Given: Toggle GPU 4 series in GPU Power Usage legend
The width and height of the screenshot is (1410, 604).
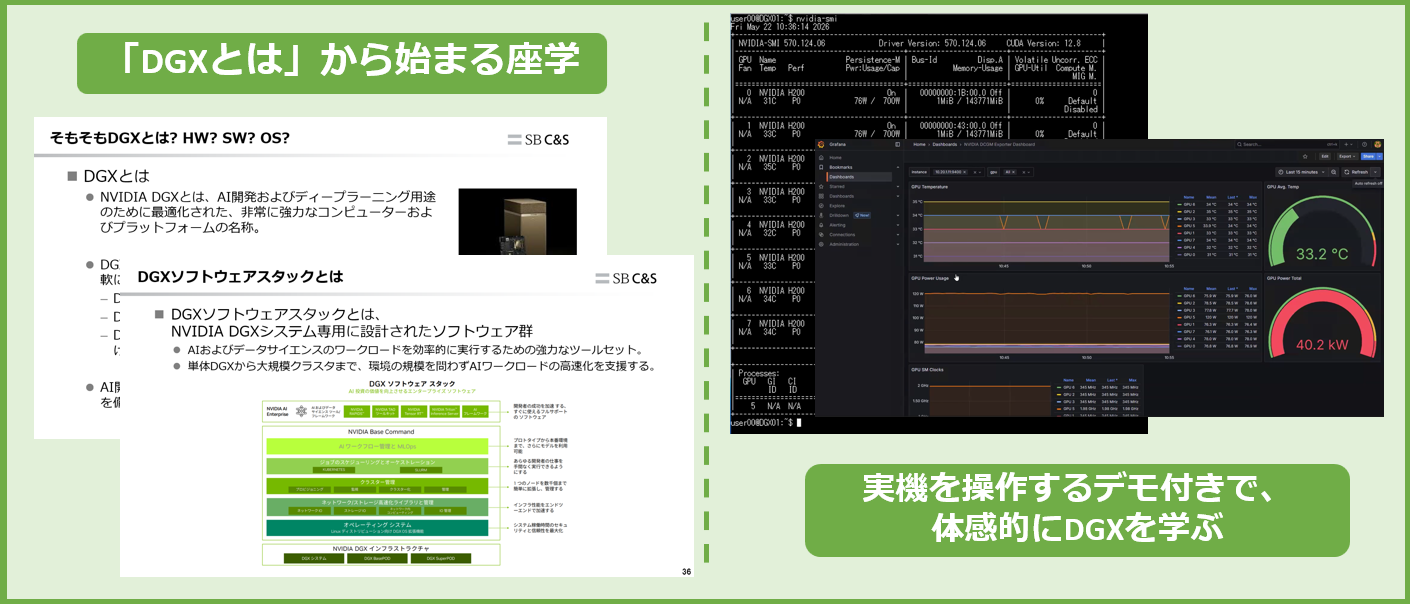Looking at the screenshot, I should 1189,339.
